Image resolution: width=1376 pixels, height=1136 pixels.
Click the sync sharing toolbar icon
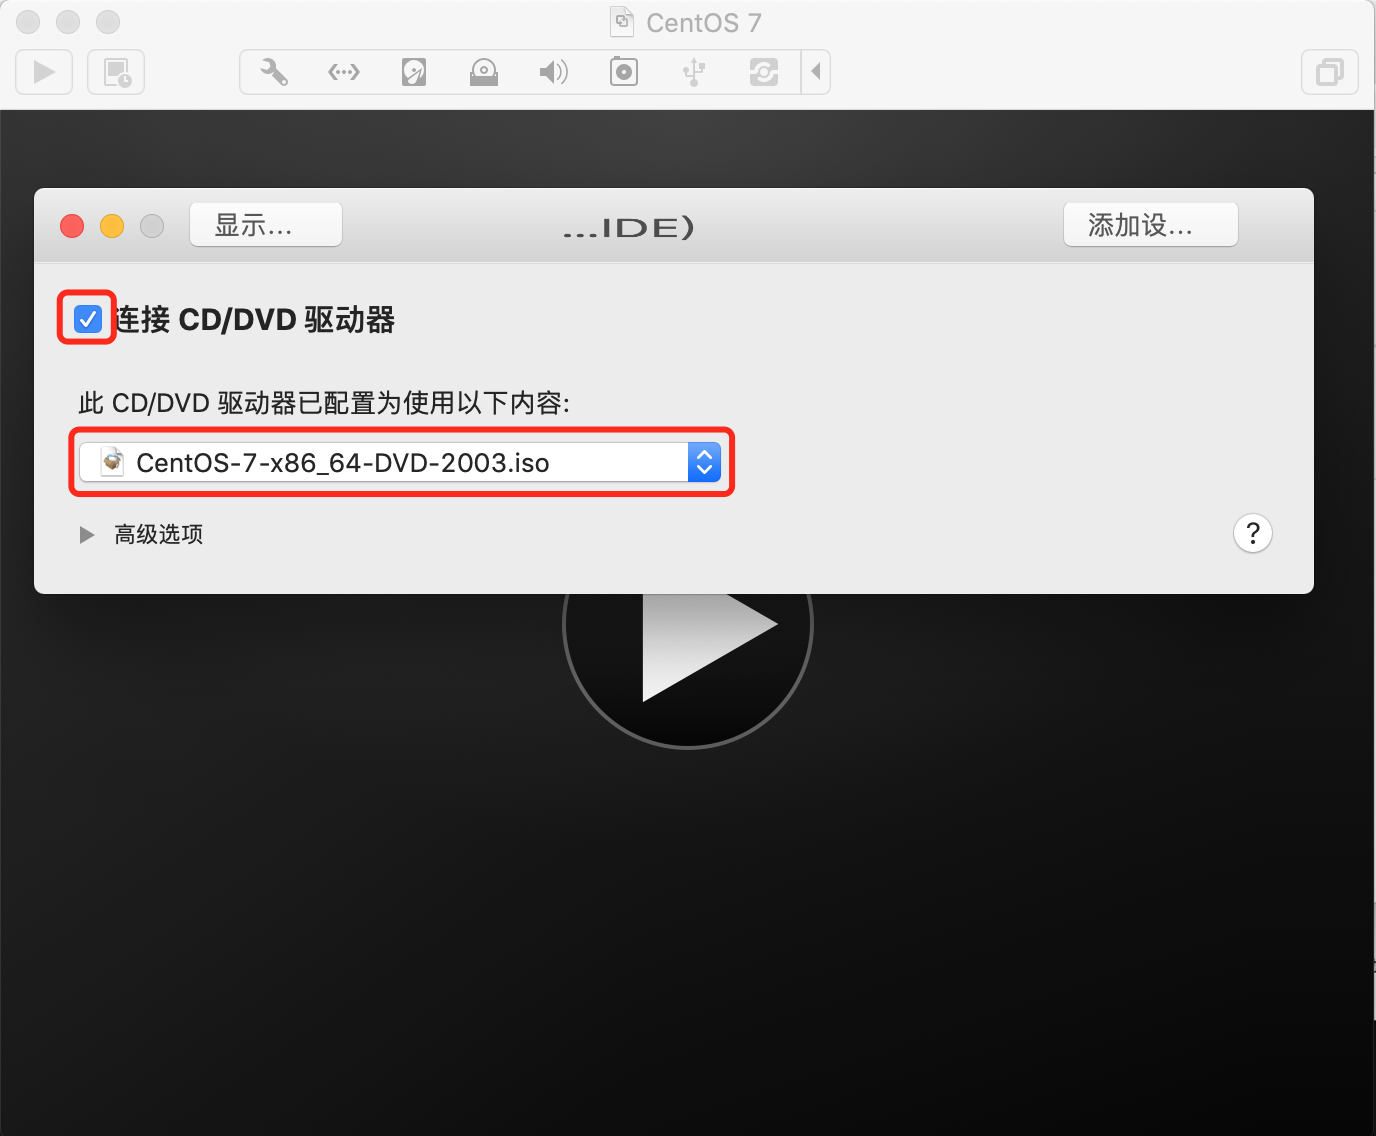[764, 72]
